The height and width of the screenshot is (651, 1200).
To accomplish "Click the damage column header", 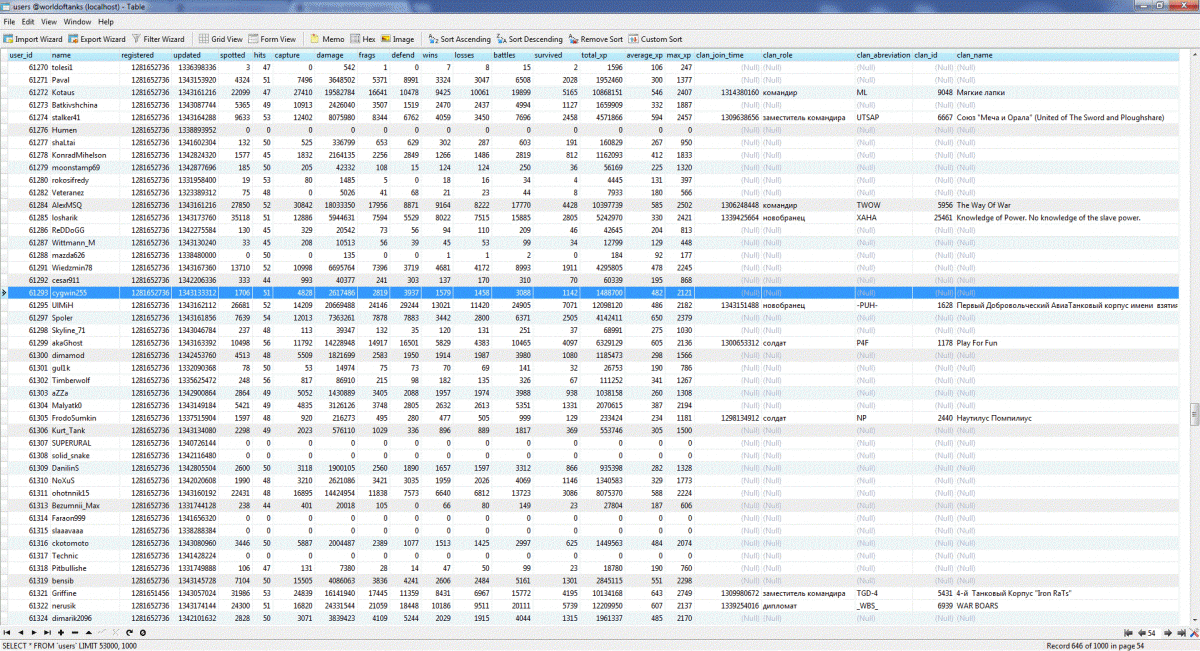I will (329, 55).
